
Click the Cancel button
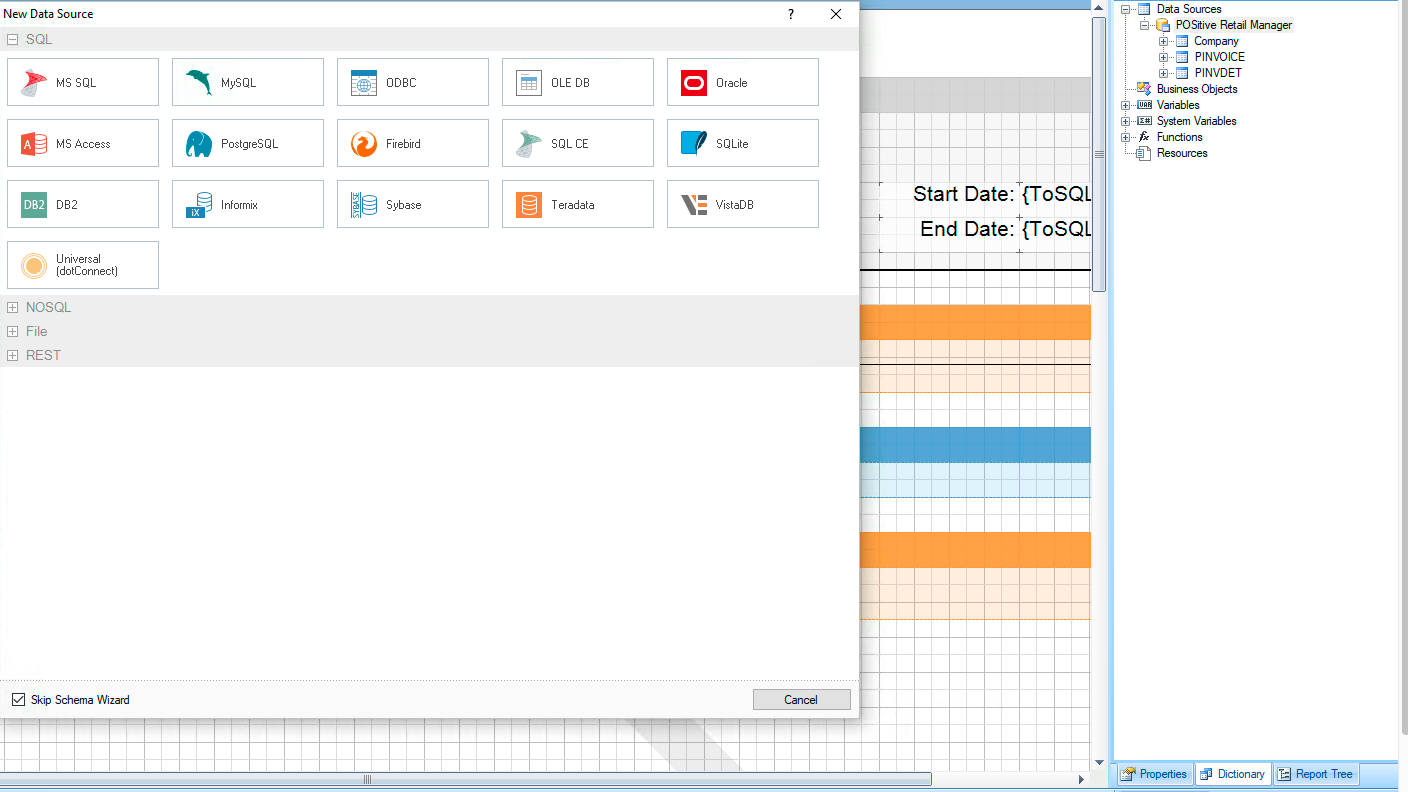pos(801,699)
